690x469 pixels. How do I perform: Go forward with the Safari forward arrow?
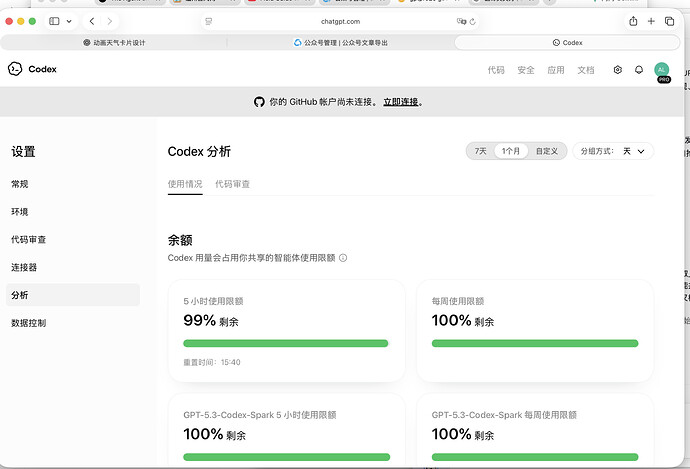(110, 21)
